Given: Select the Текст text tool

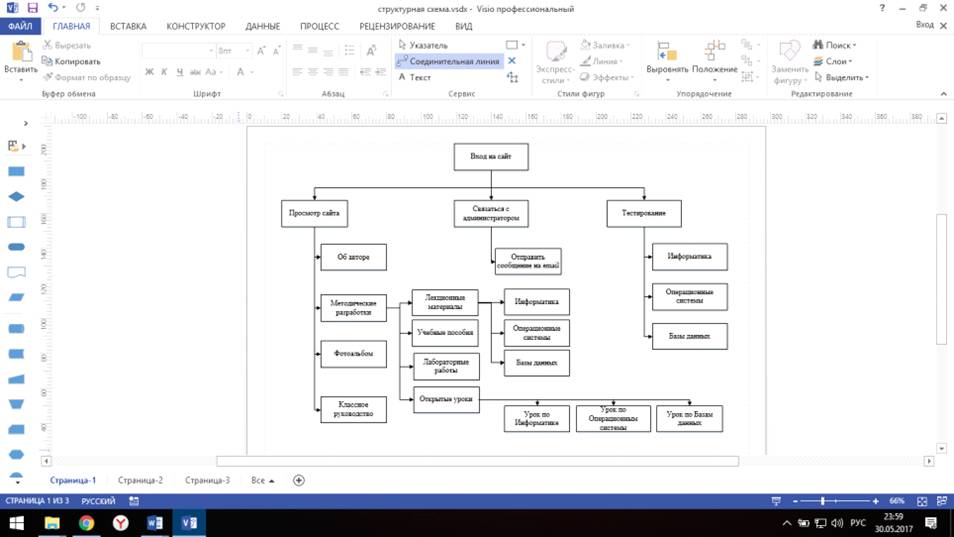Looking at the screenshot, I should point(415,77).
